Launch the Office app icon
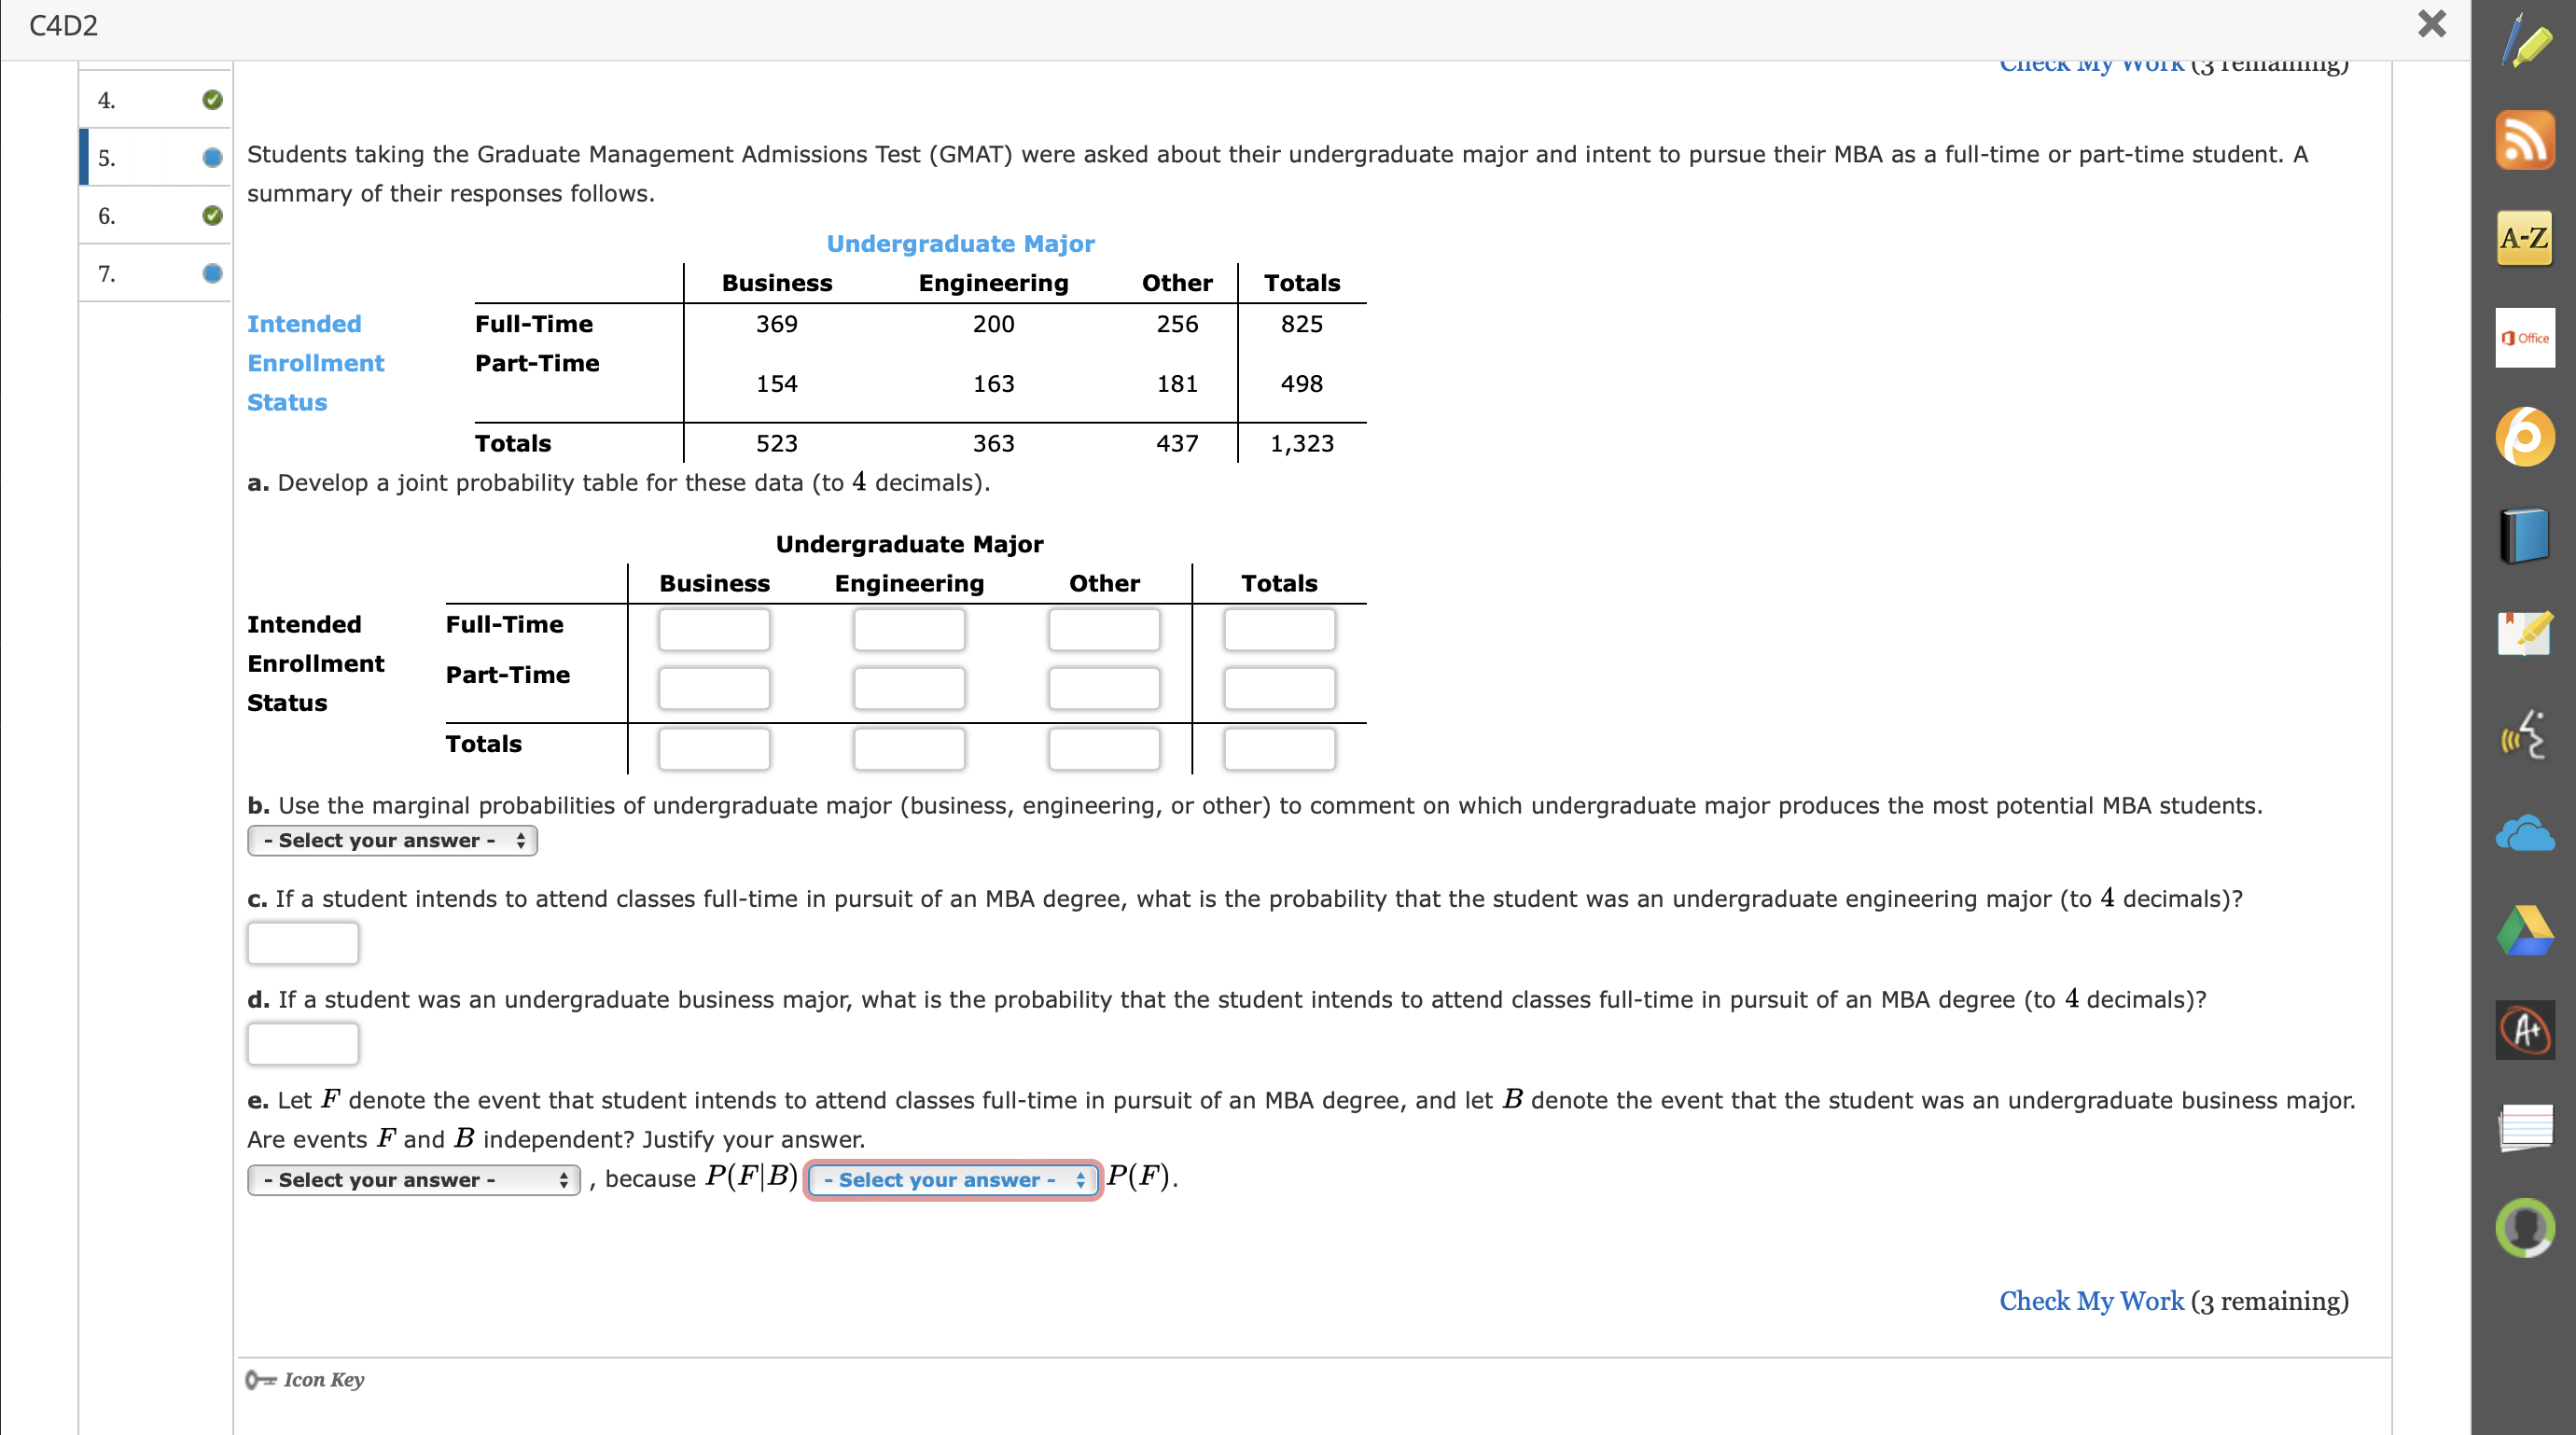The image size is (2576, 1435). tap(2524, 338)
